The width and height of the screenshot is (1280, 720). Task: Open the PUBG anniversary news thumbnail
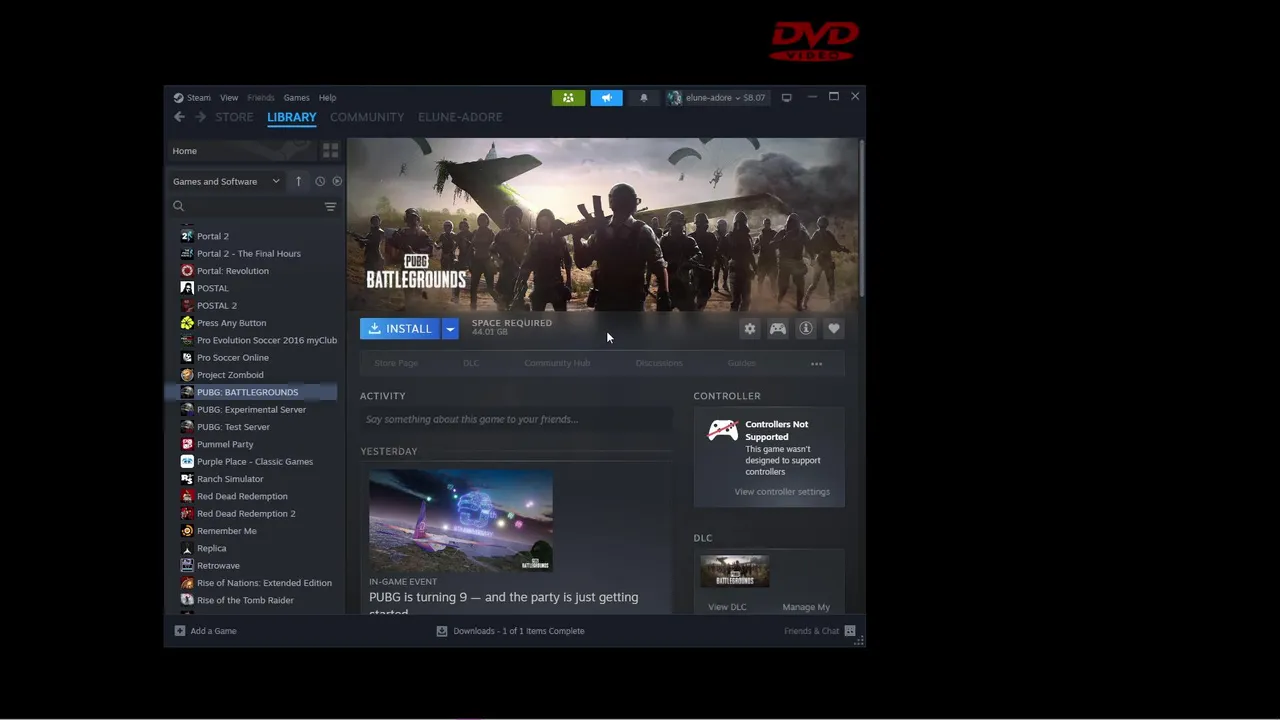[x=461, y=521]
